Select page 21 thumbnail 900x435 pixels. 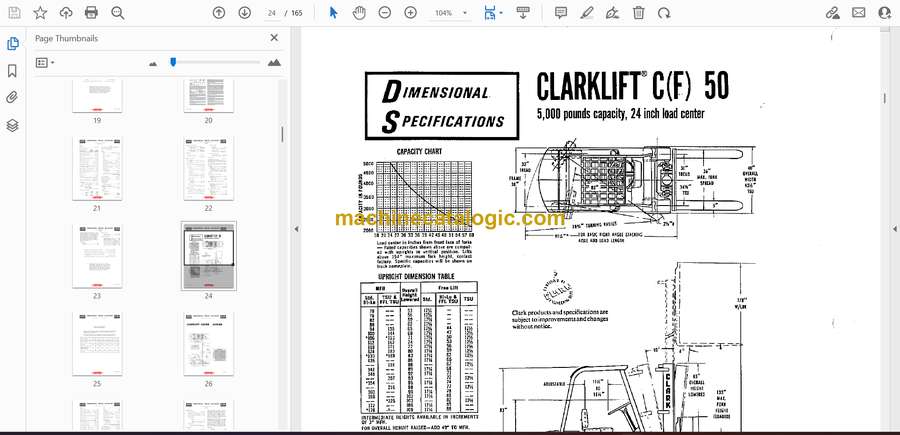point(97,169)
